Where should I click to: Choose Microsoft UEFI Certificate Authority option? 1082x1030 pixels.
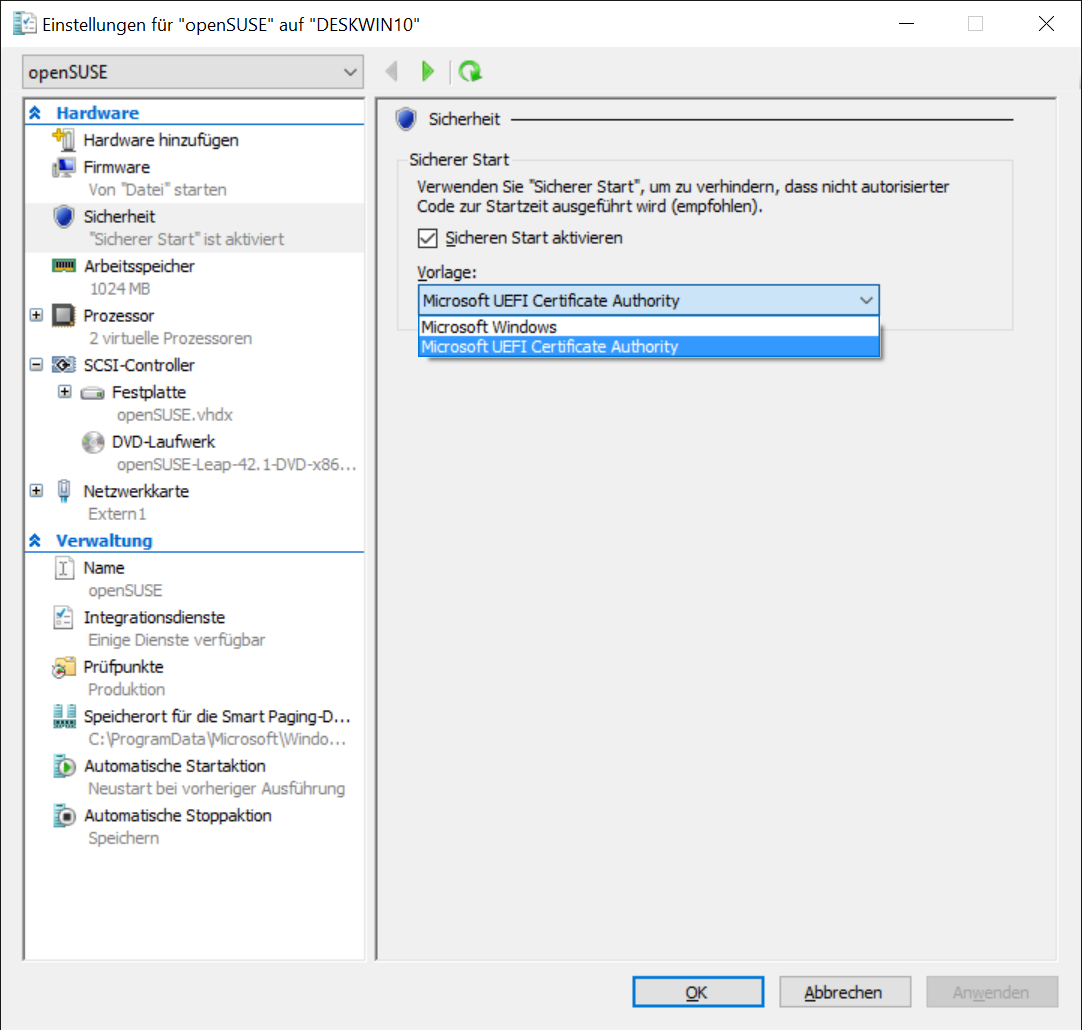click(649, 346)
